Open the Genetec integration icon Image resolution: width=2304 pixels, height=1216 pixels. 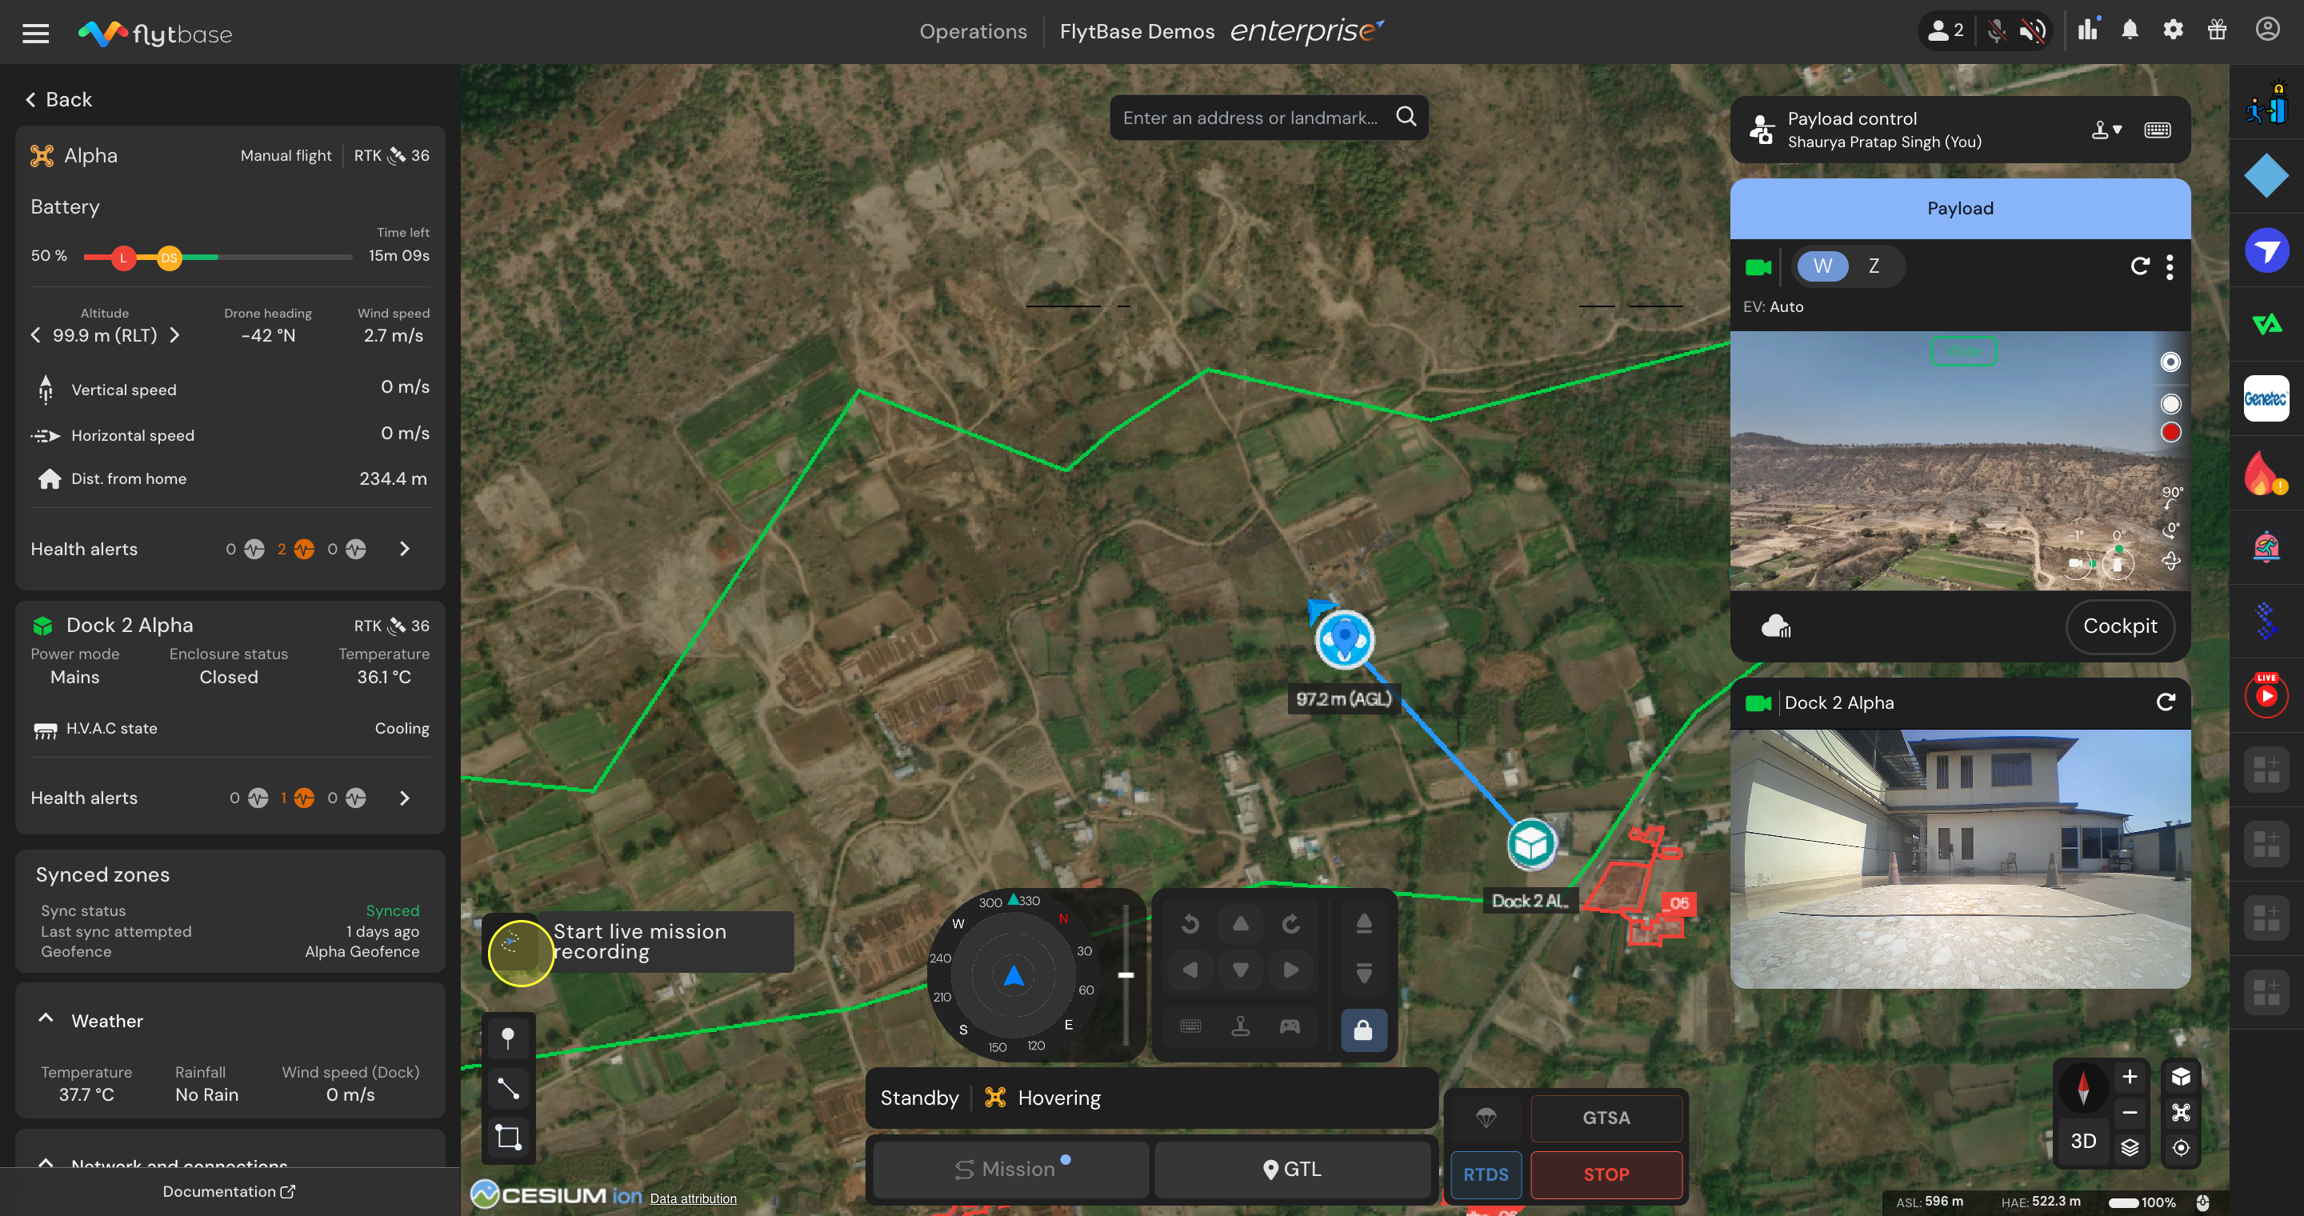2266,399
